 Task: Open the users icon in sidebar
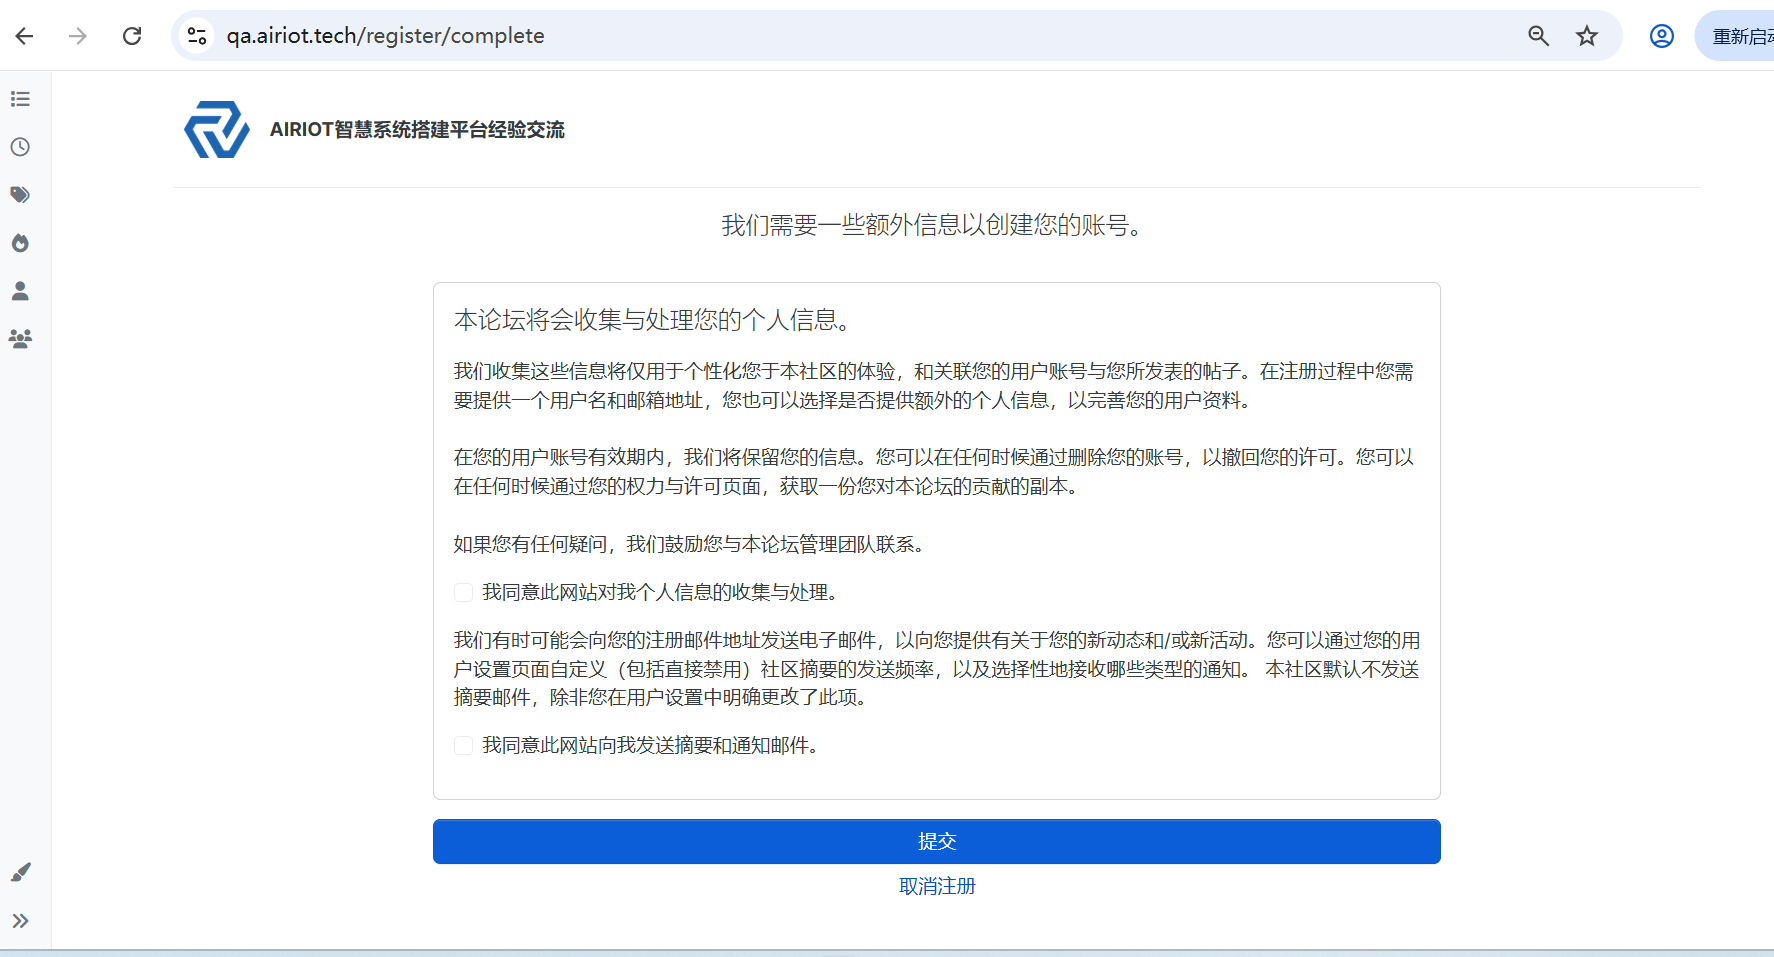coord(20,291)
